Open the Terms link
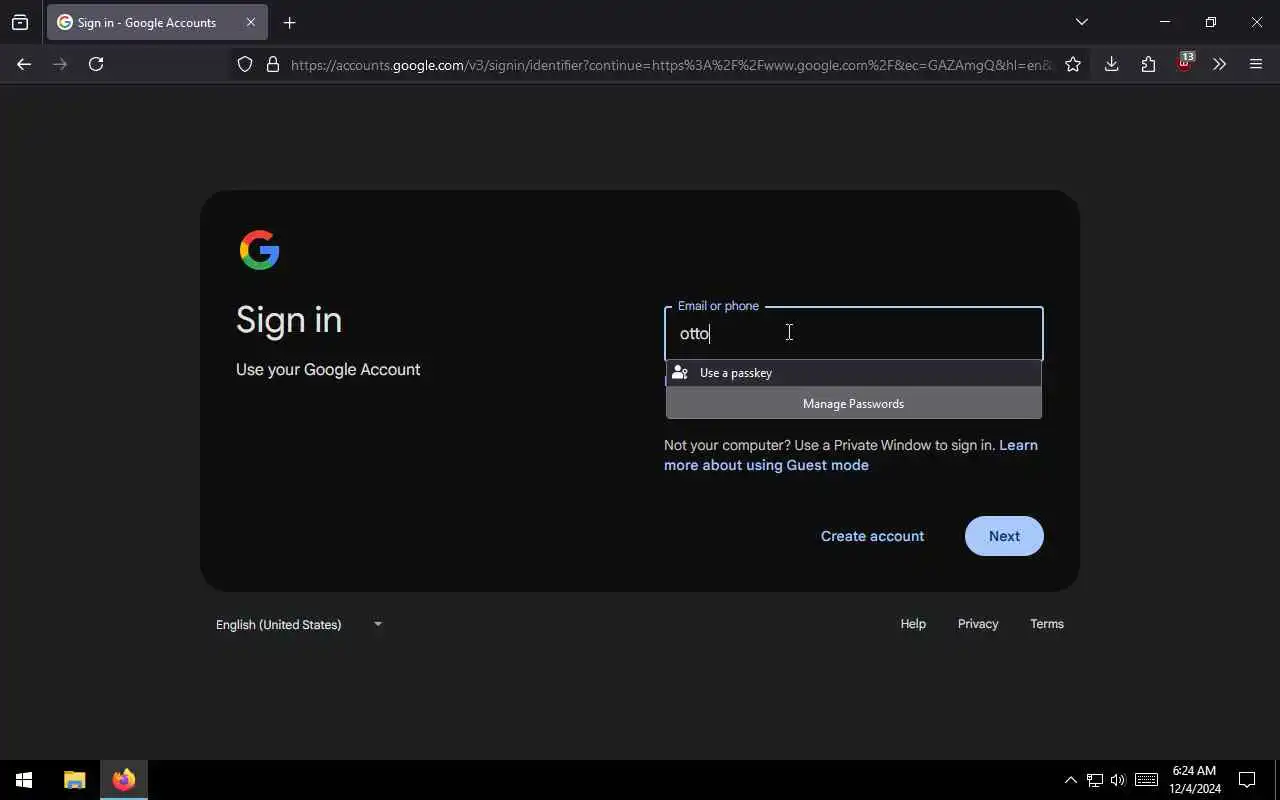Image resolution: width=1280 pixels, height=800 pixels. pyautogui.click(x=1047, y=624)
